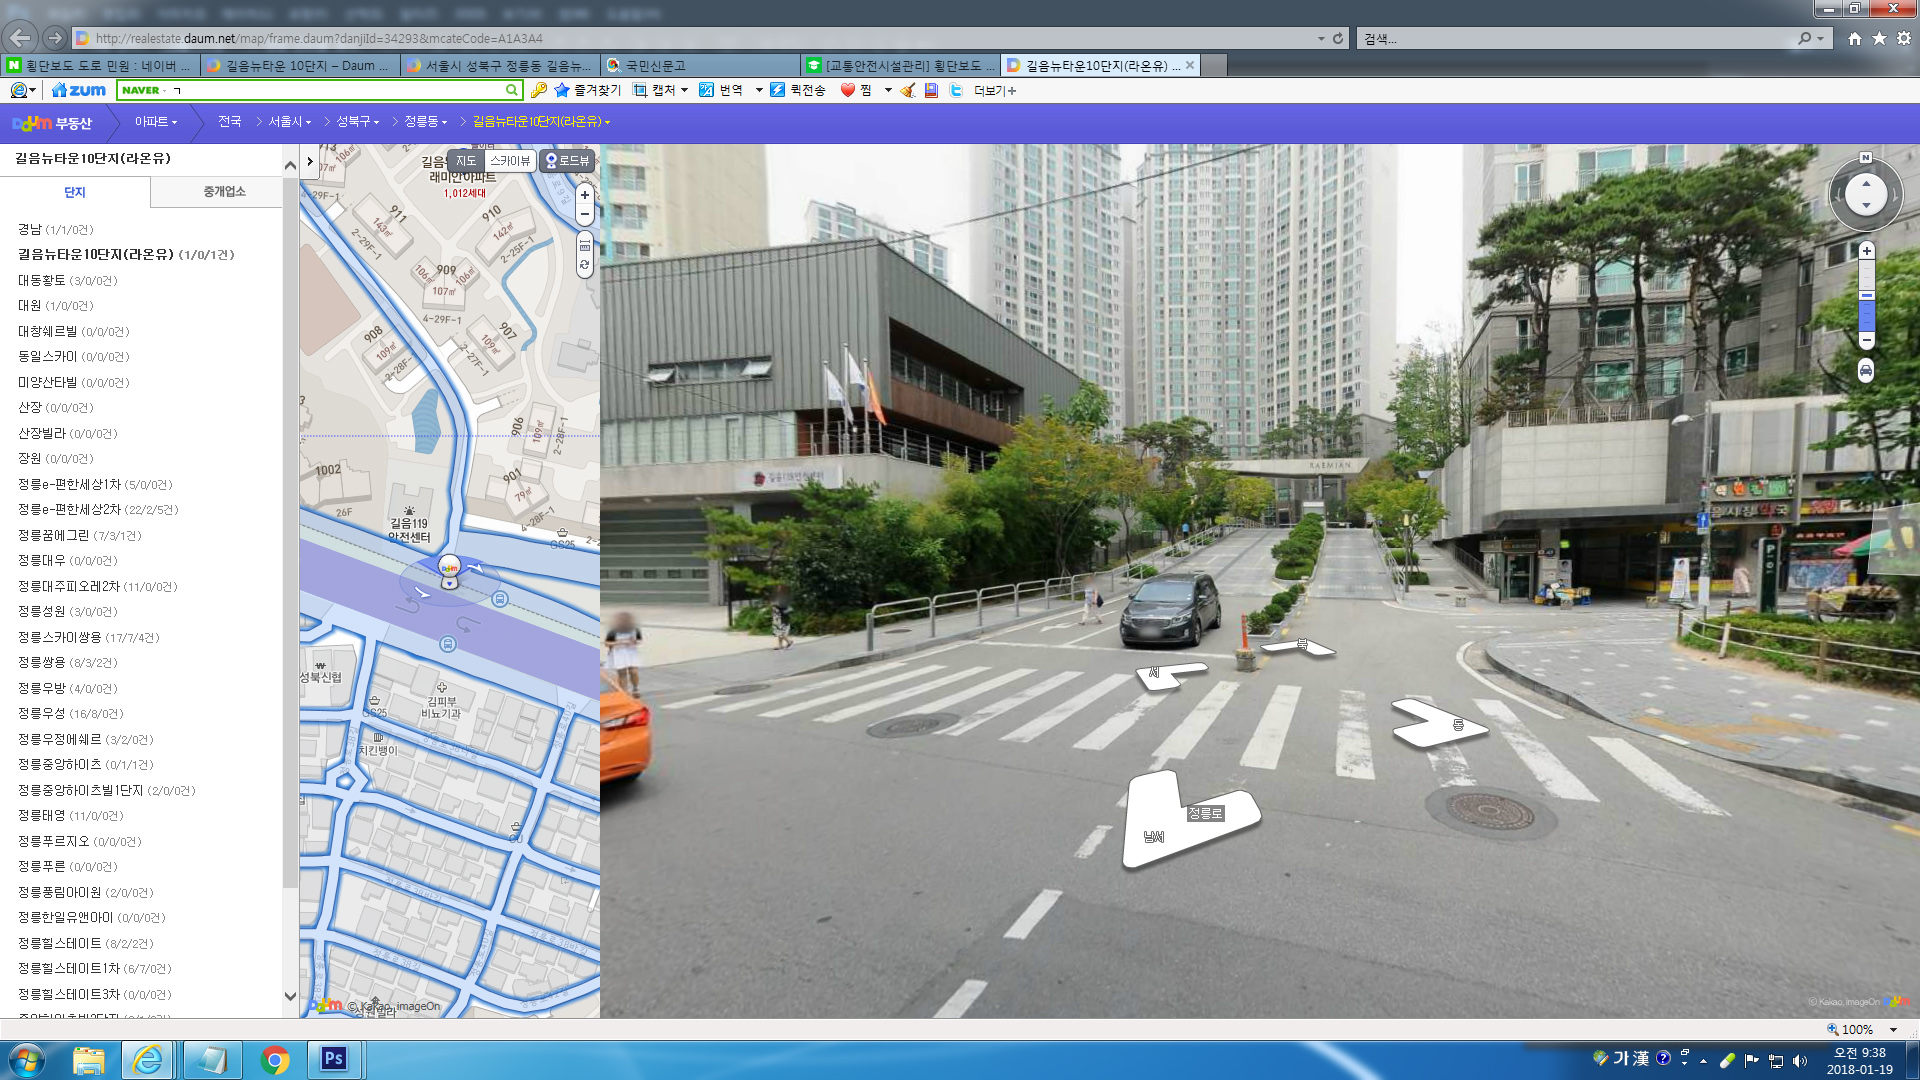Image resolution: width=1920 pixels, height=1080 pixels.
Task: Click the map distance ruler icon
Action: click(x=585, y=245)
